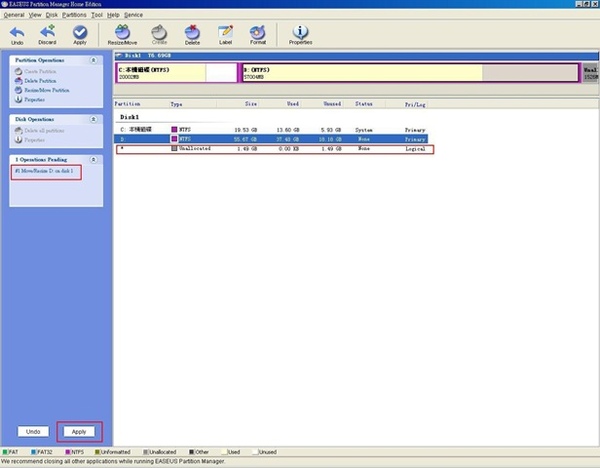
Task: Select the C: partition block in disk map
Action: tap(176, 73)
